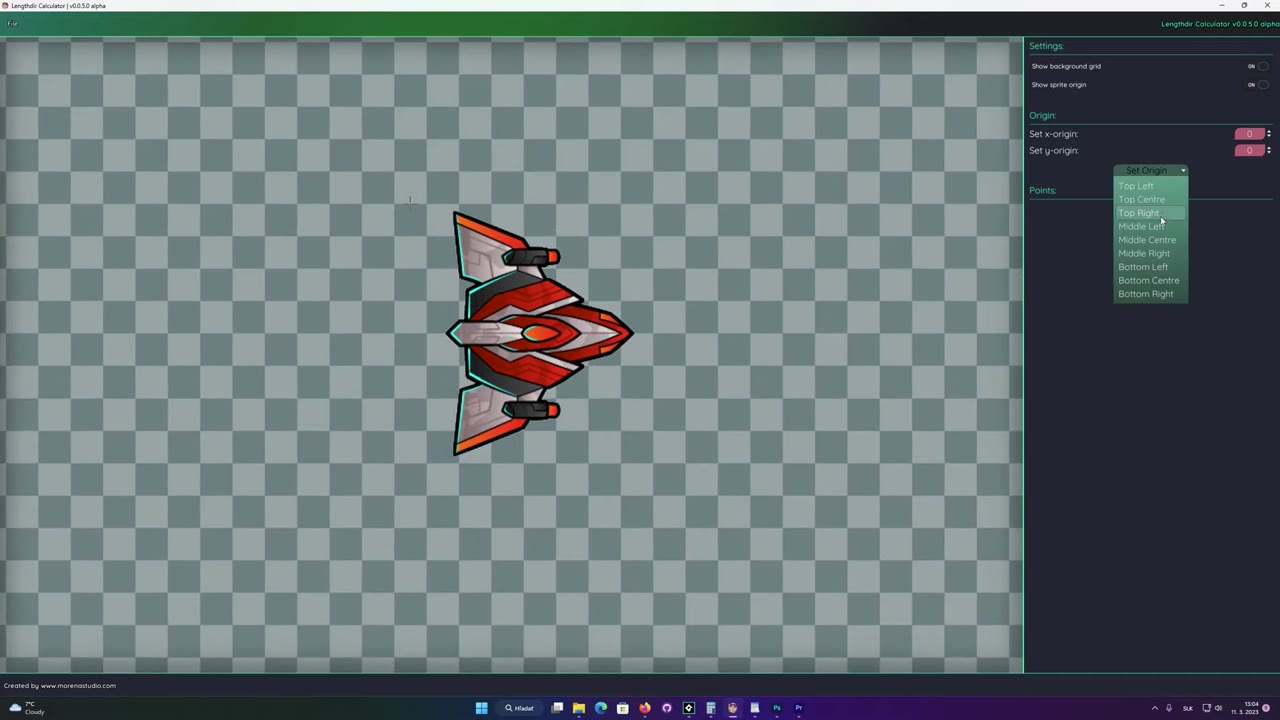Image resolution: width=1280 pixels, height=720 pixels.
Task: Toggle the Show sprite origin switch
Action: 1262,85
